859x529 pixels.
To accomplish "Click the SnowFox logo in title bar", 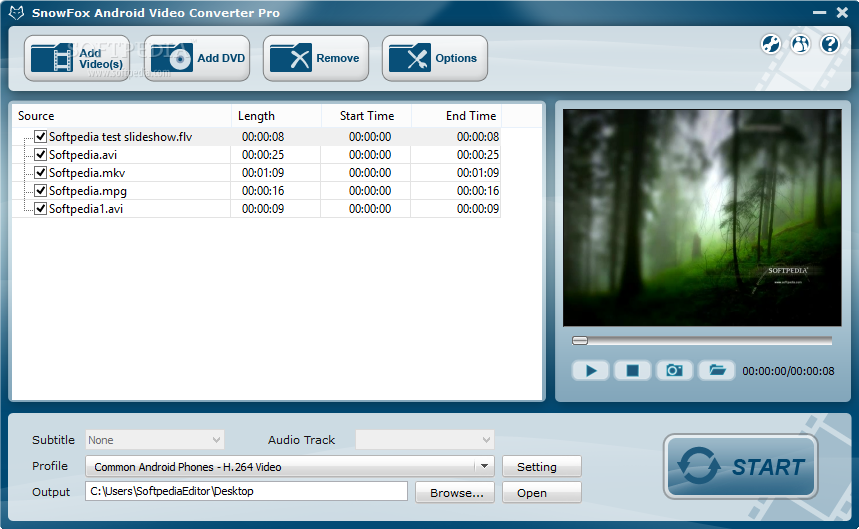I will click(x=16, y=13).
